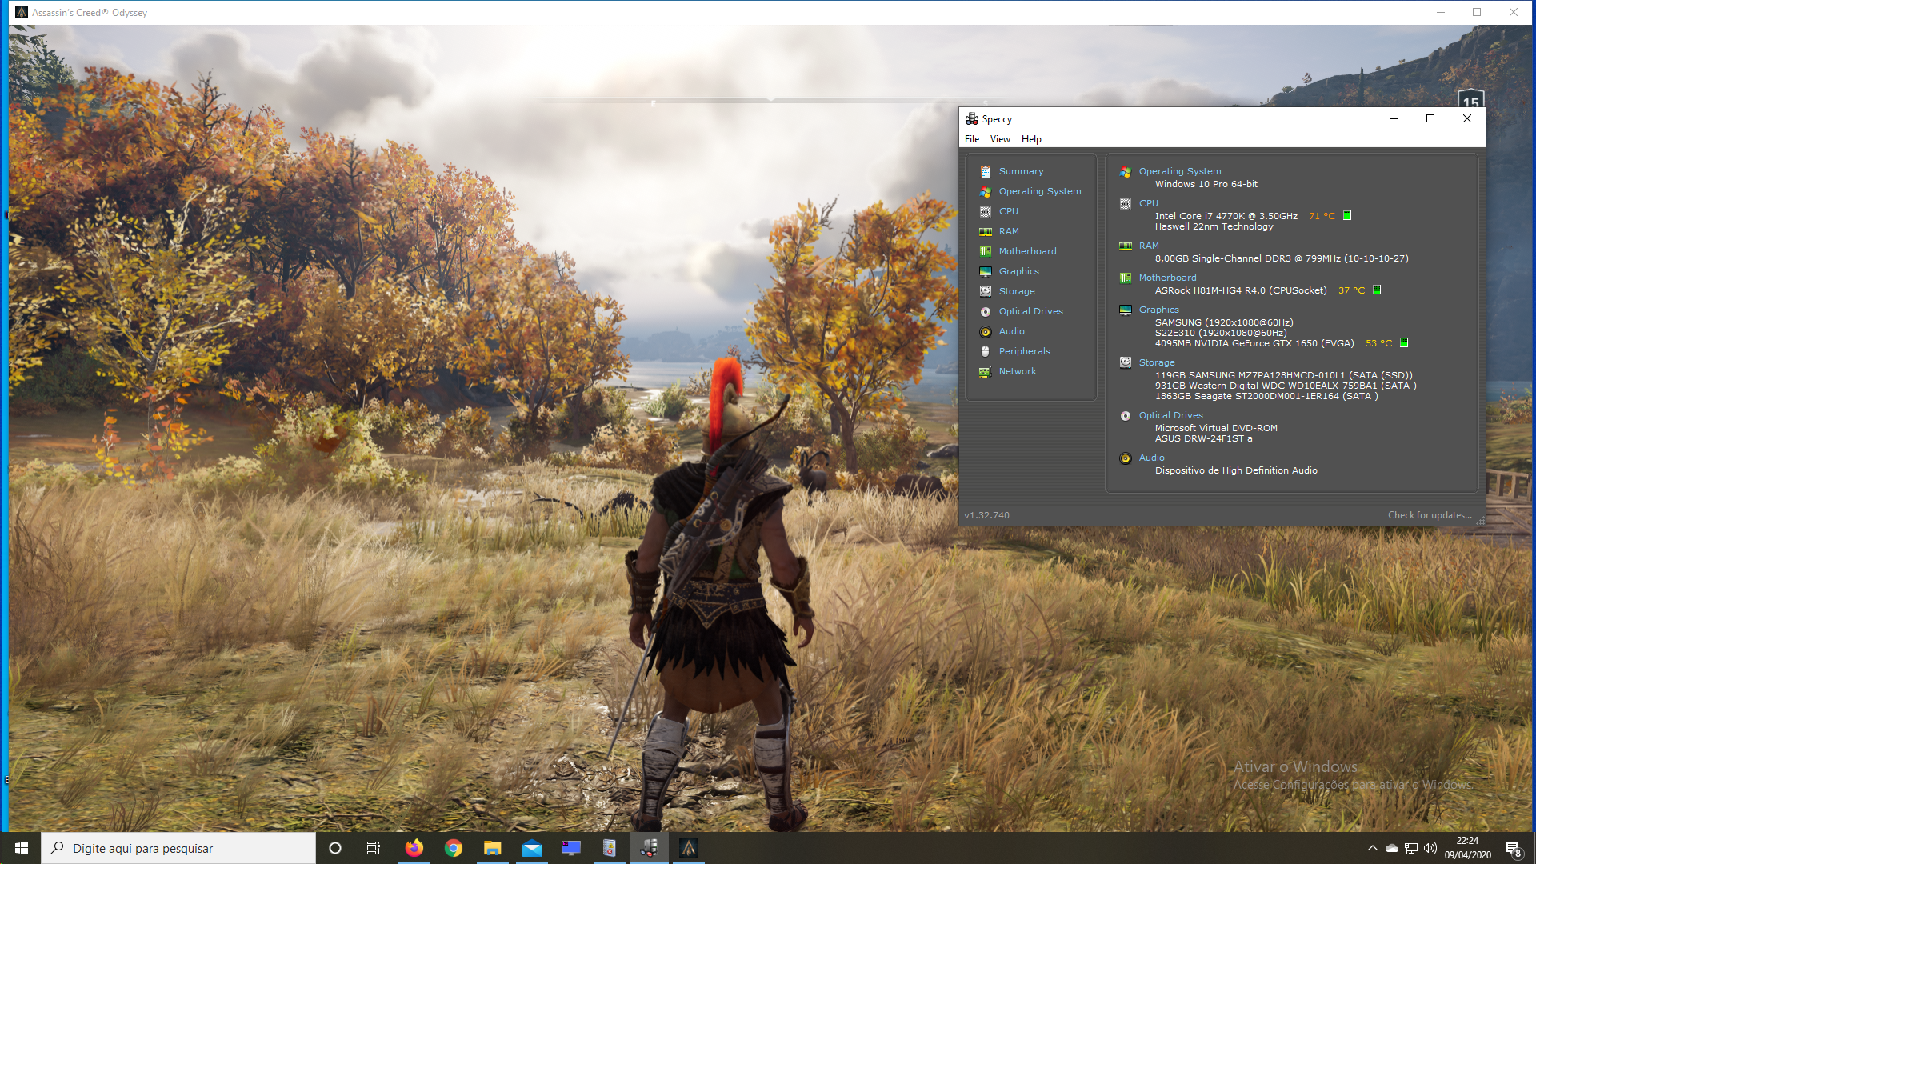
Task: Click the Dispositivo de High Definition Audio line
Action: pyautogui.click(x=1236, y=471)
